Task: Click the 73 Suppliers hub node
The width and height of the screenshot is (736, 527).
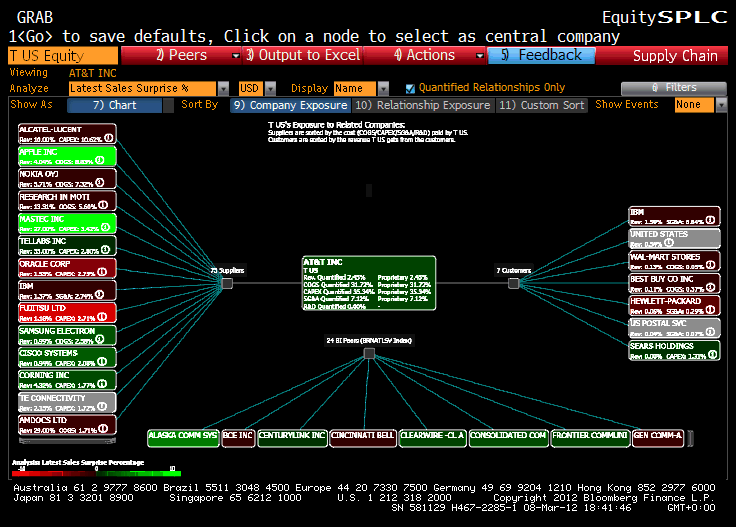Action: click(x=227, y=283)
